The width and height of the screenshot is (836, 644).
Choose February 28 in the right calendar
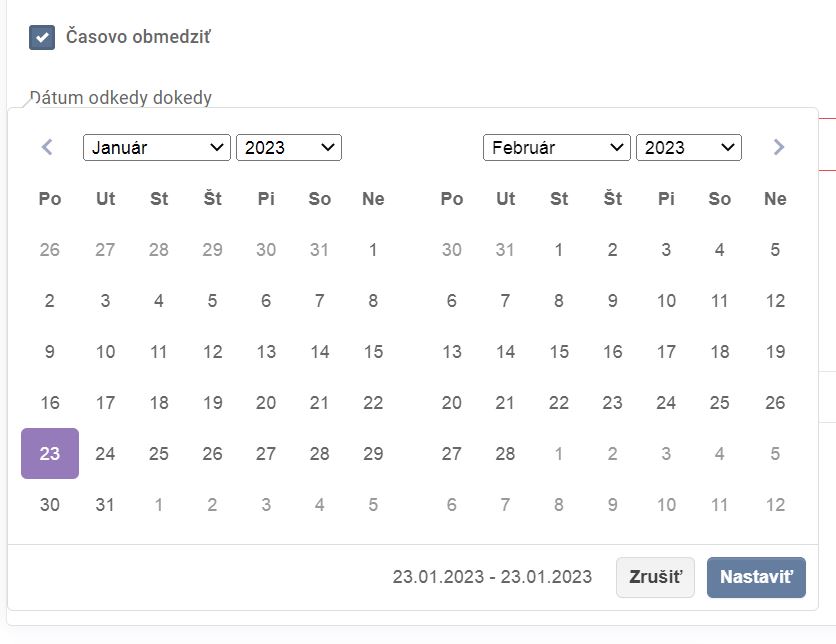[x=506, y=454]
